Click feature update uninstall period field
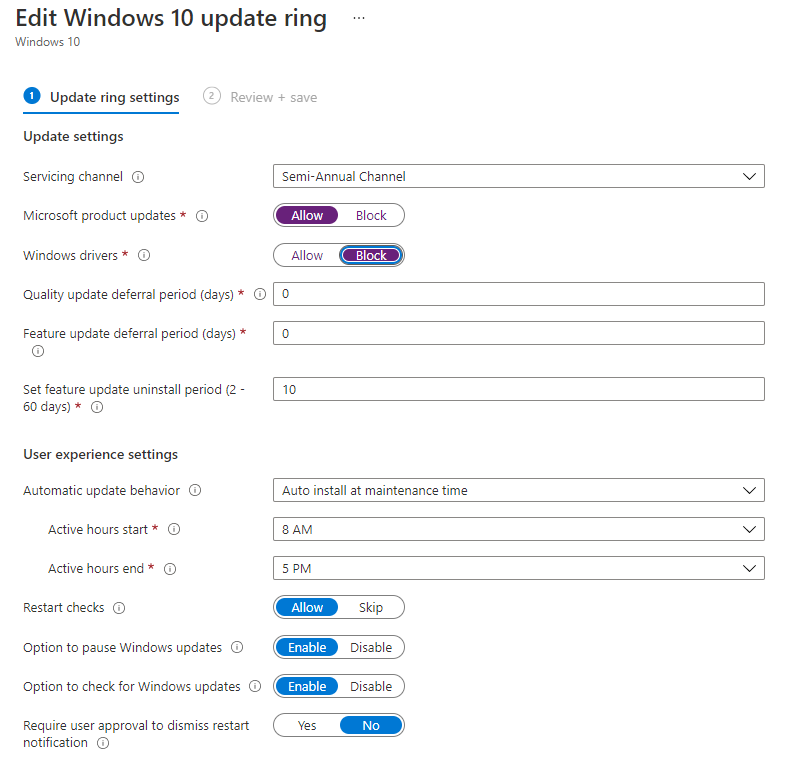 tap(519, 390)
